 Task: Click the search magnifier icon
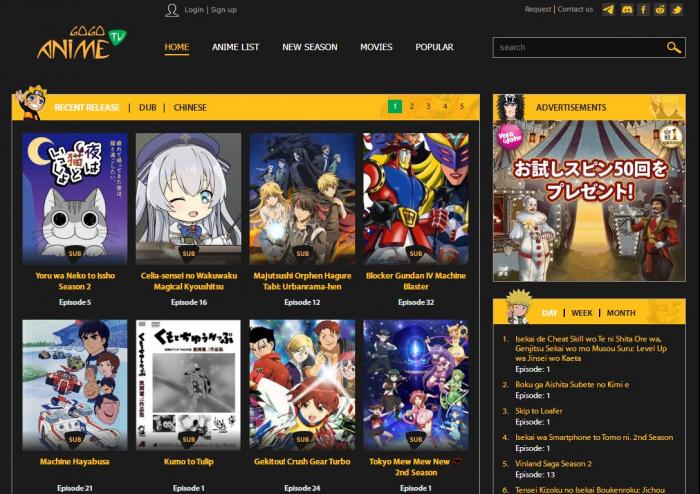[674, 47]
